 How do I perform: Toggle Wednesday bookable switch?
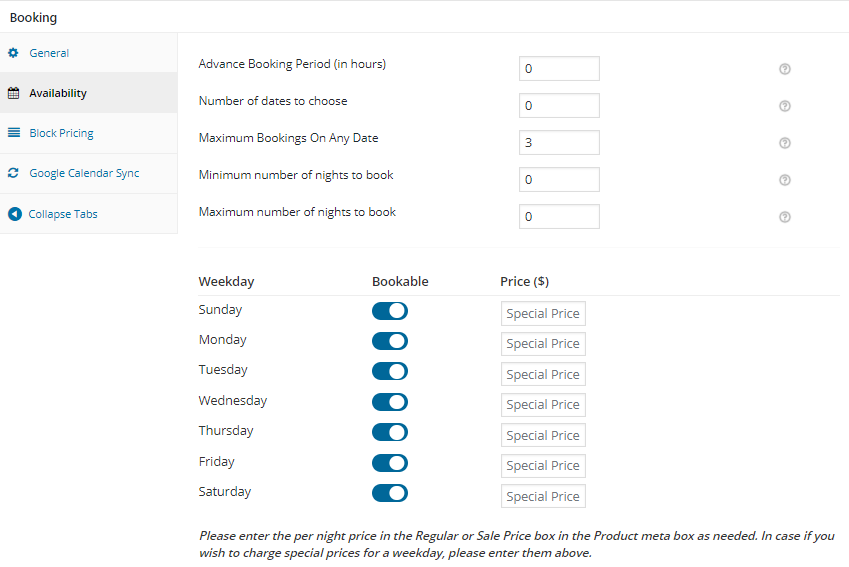[389, 402]
